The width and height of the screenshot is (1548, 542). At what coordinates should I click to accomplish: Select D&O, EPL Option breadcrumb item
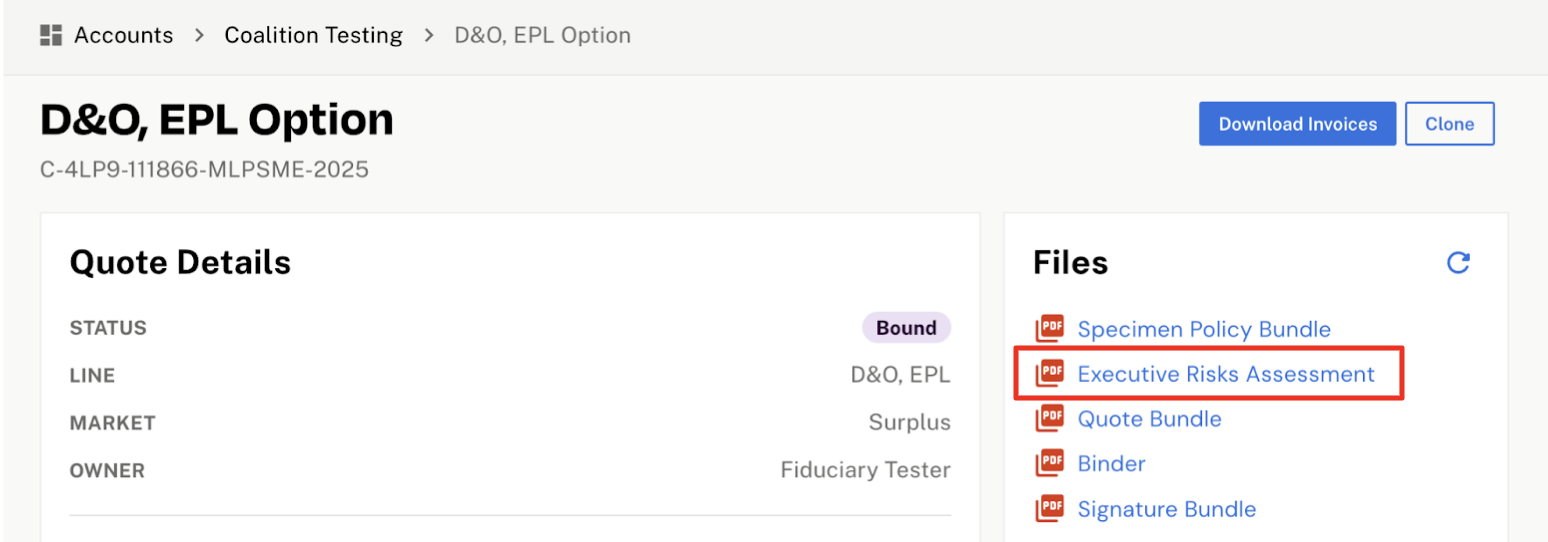[x=542, y=36]
